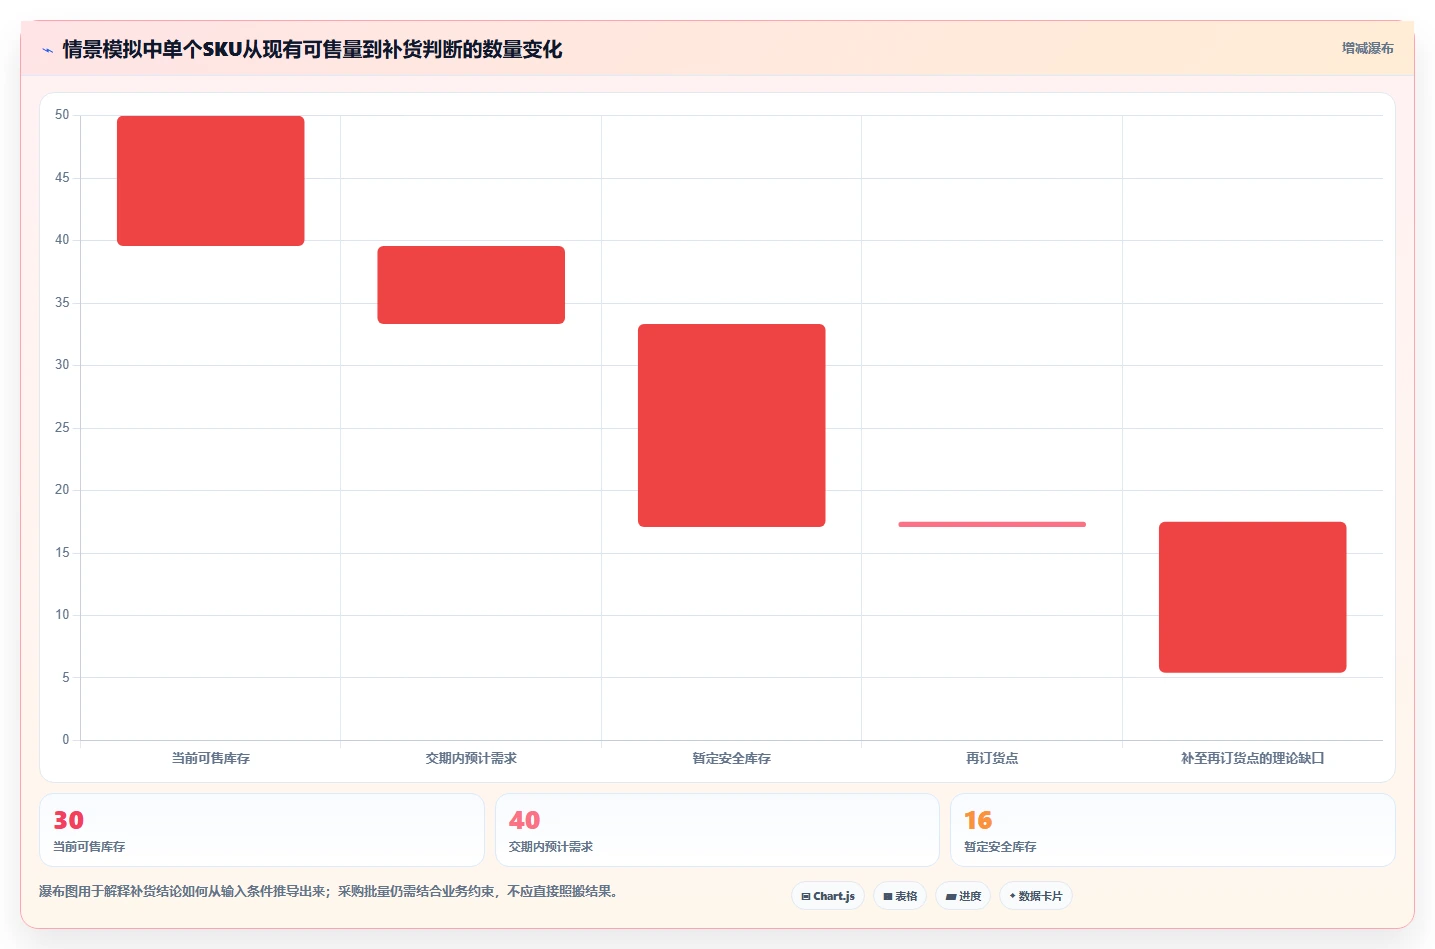Image resolution: width=1435 pixels, height=949 pixels.
Task: Click the 表格 pill button
Action: pos(900,896)
